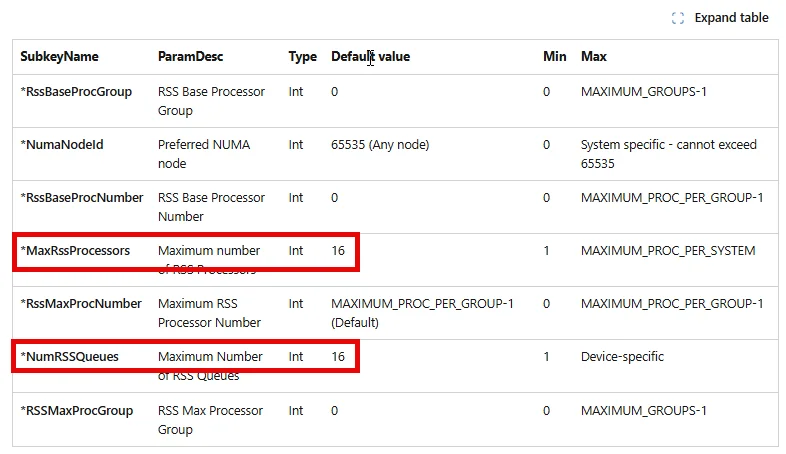Click the System specific max value text
Screen dimensions: 786x454
click(669, 154)
